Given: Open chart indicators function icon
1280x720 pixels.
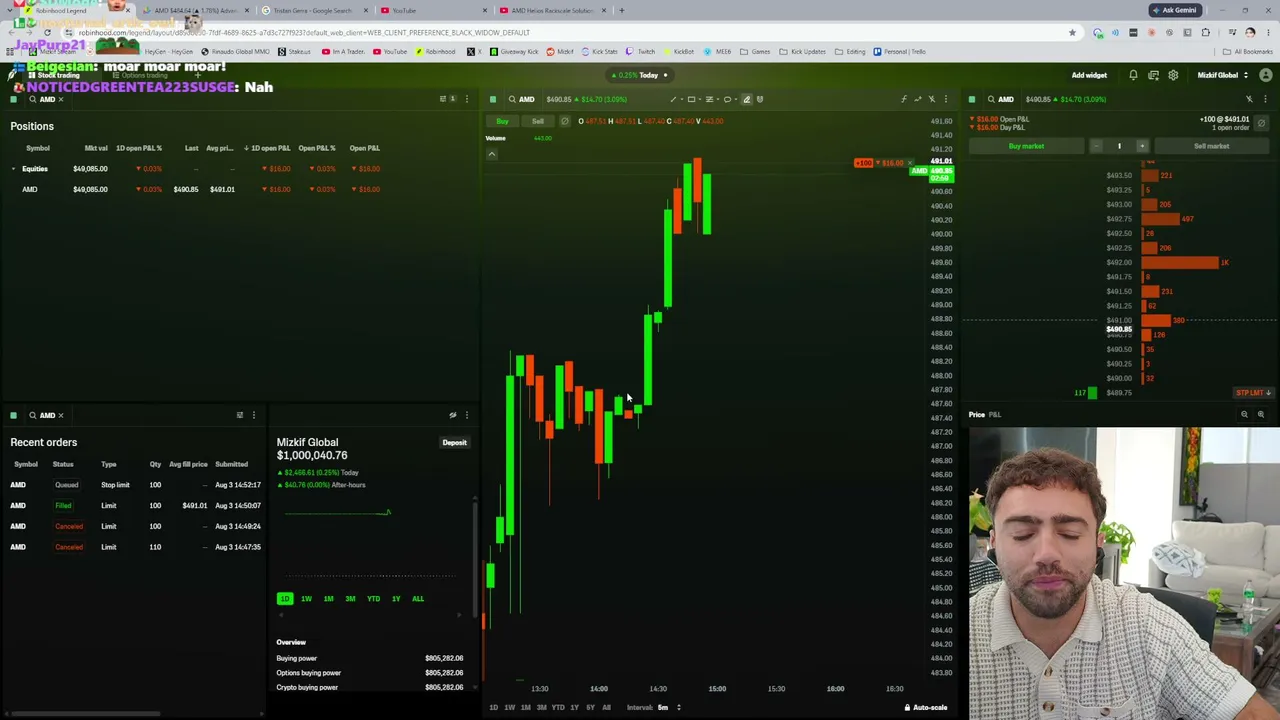Looking at the screenshot, I should (904, 99).
